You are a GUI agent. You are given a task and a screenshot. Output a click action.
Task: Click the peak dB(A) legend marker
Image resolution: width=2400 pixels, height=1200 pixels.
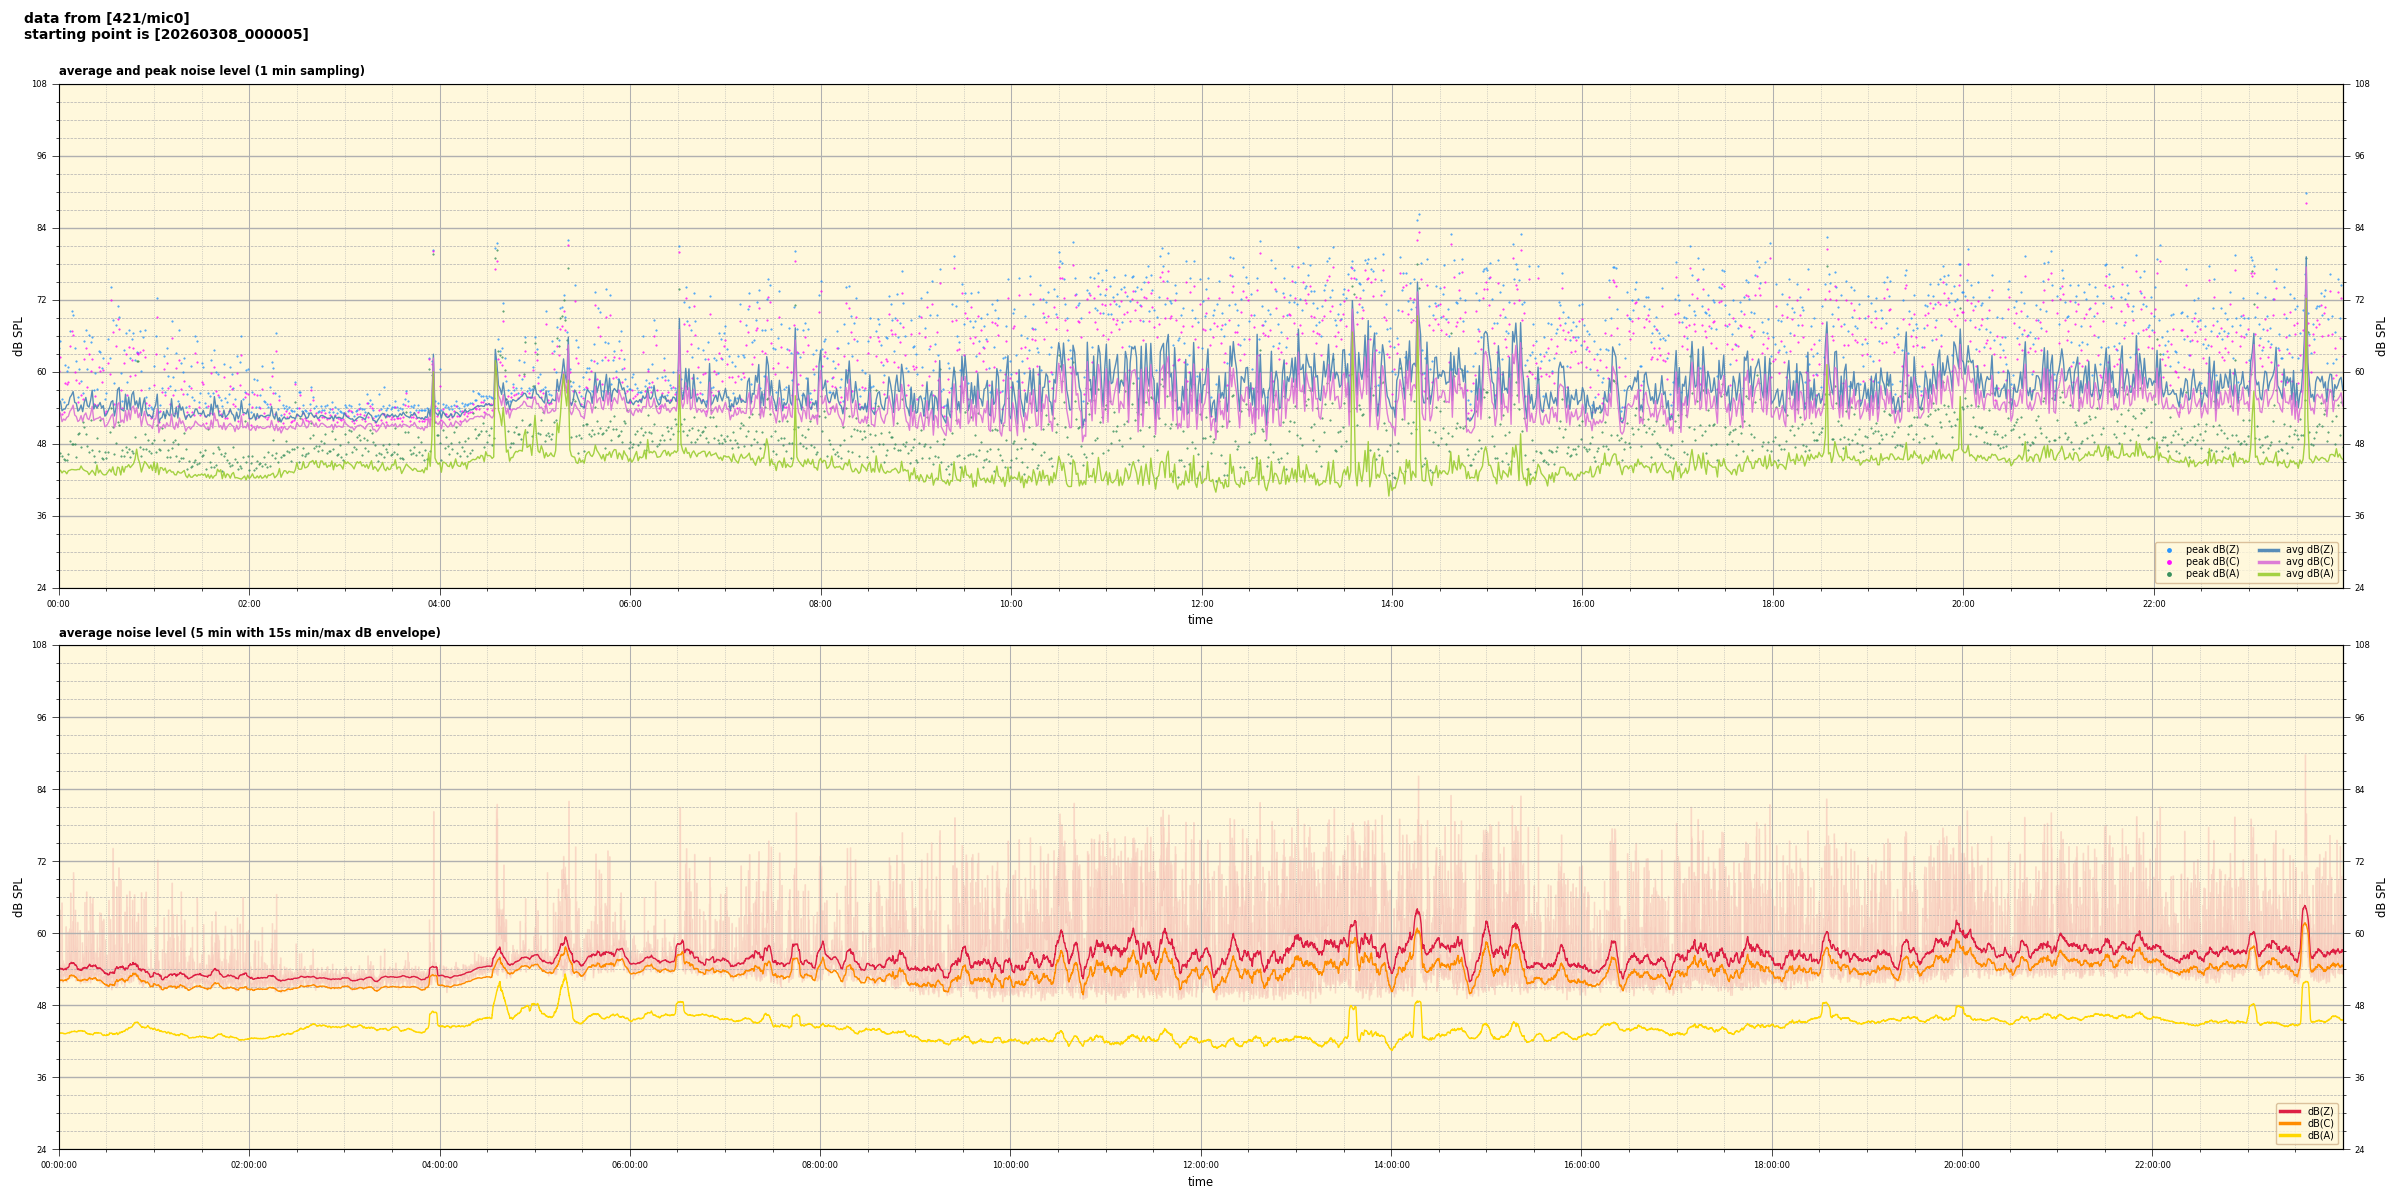pos(2169,574)
